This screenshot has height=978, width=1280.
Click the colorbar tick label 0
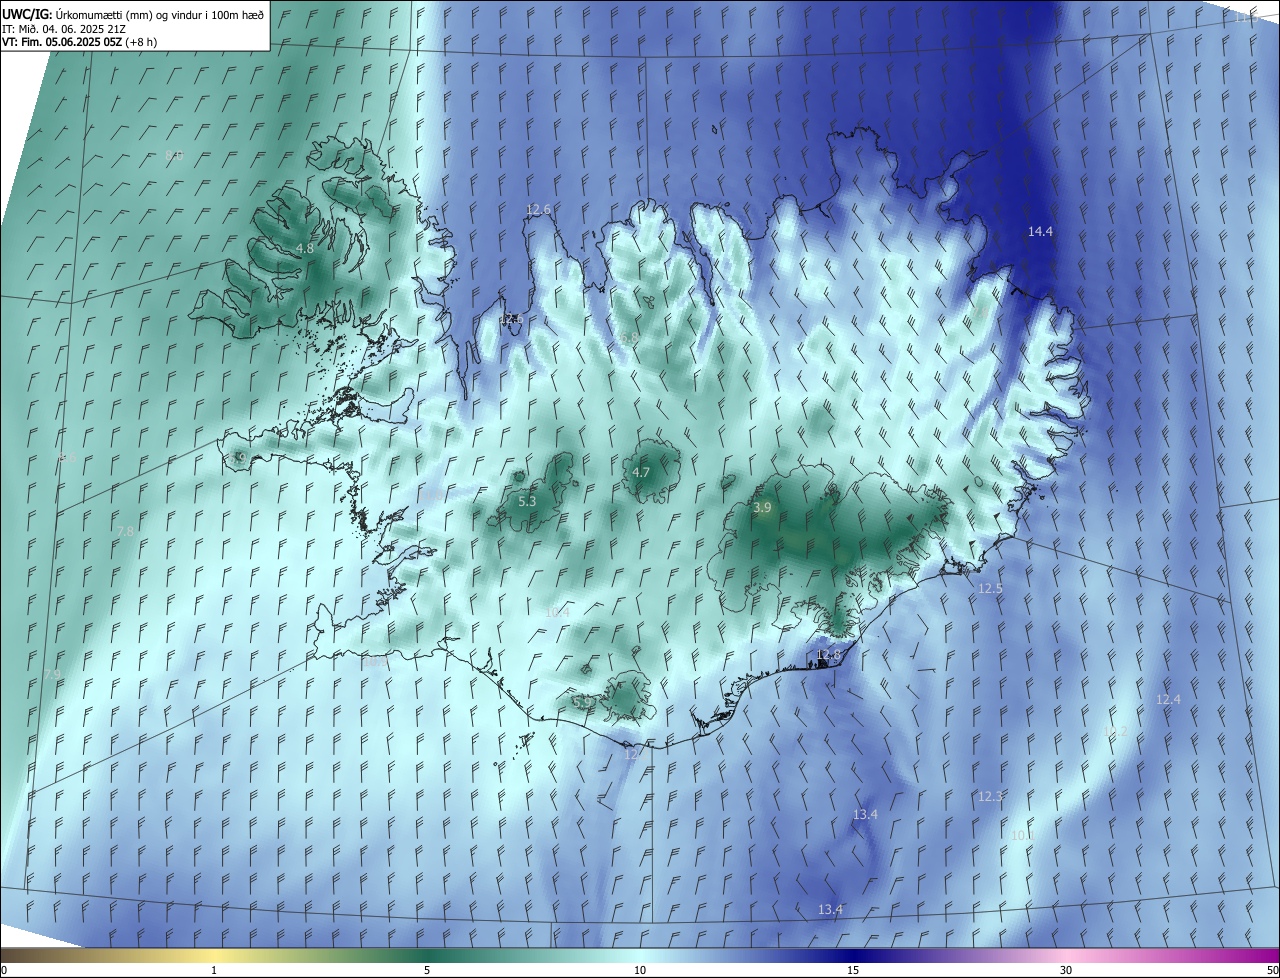(4, 970)
